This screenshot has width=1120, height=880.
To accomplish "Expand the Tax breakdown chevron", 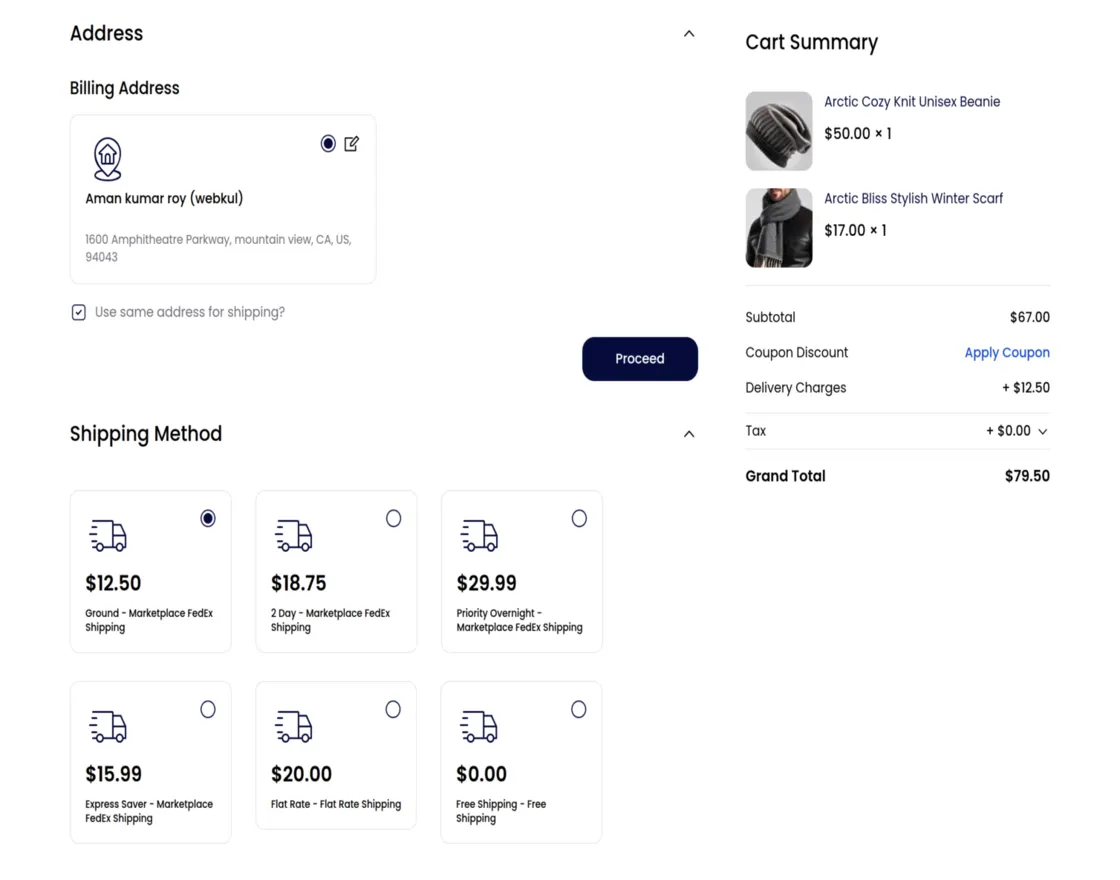I will [1043, 431].
